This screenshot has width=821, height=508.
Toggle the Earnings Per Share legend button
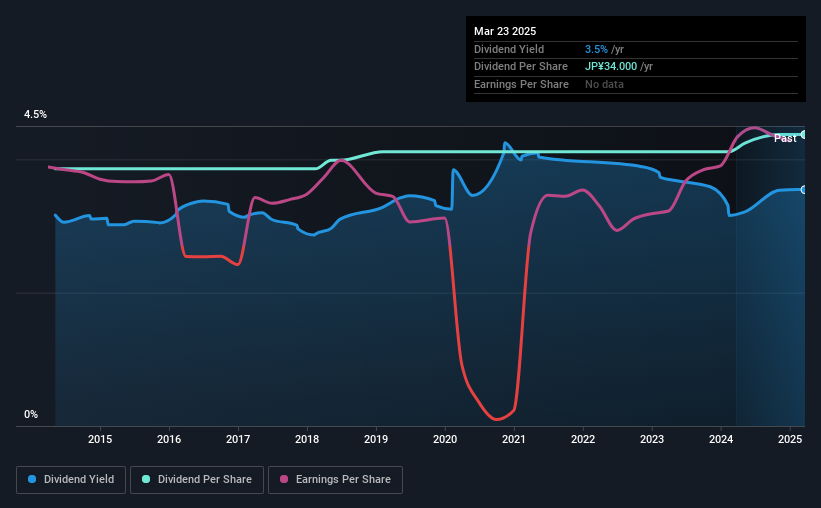click(x=335, y=480)
